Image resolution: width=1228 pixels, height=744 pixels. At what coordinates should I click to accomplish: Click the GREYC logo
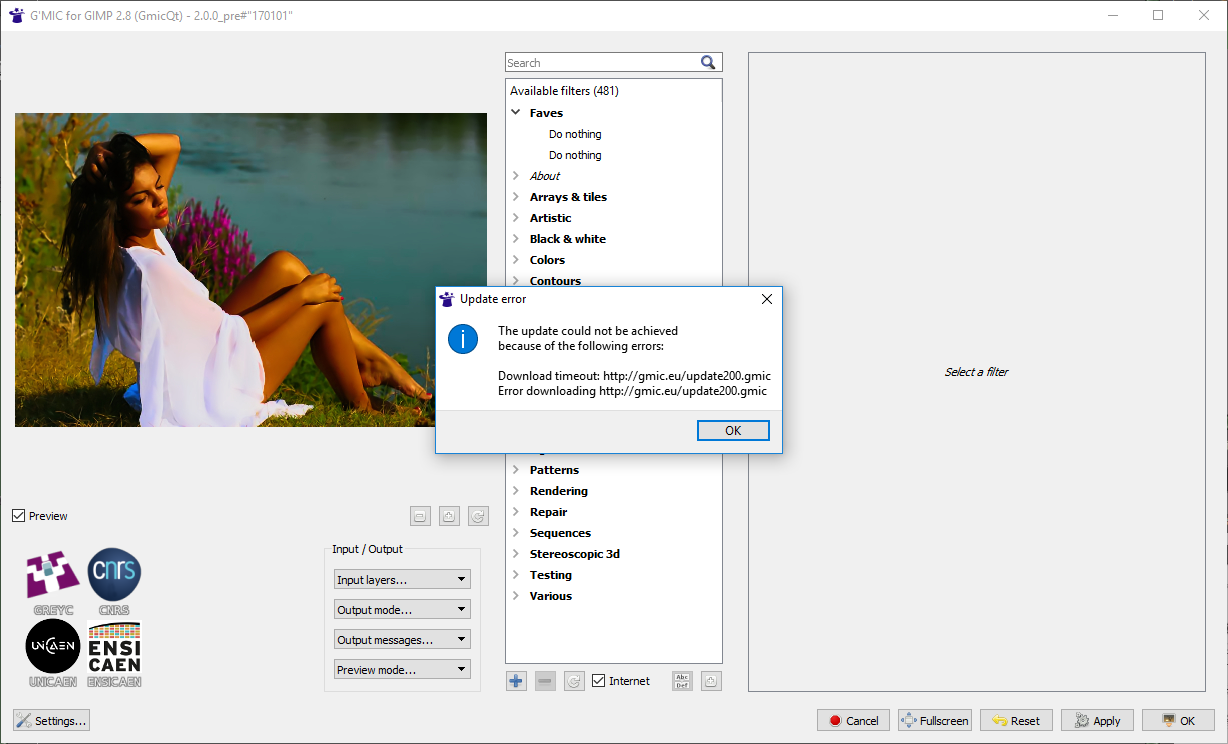51,580
